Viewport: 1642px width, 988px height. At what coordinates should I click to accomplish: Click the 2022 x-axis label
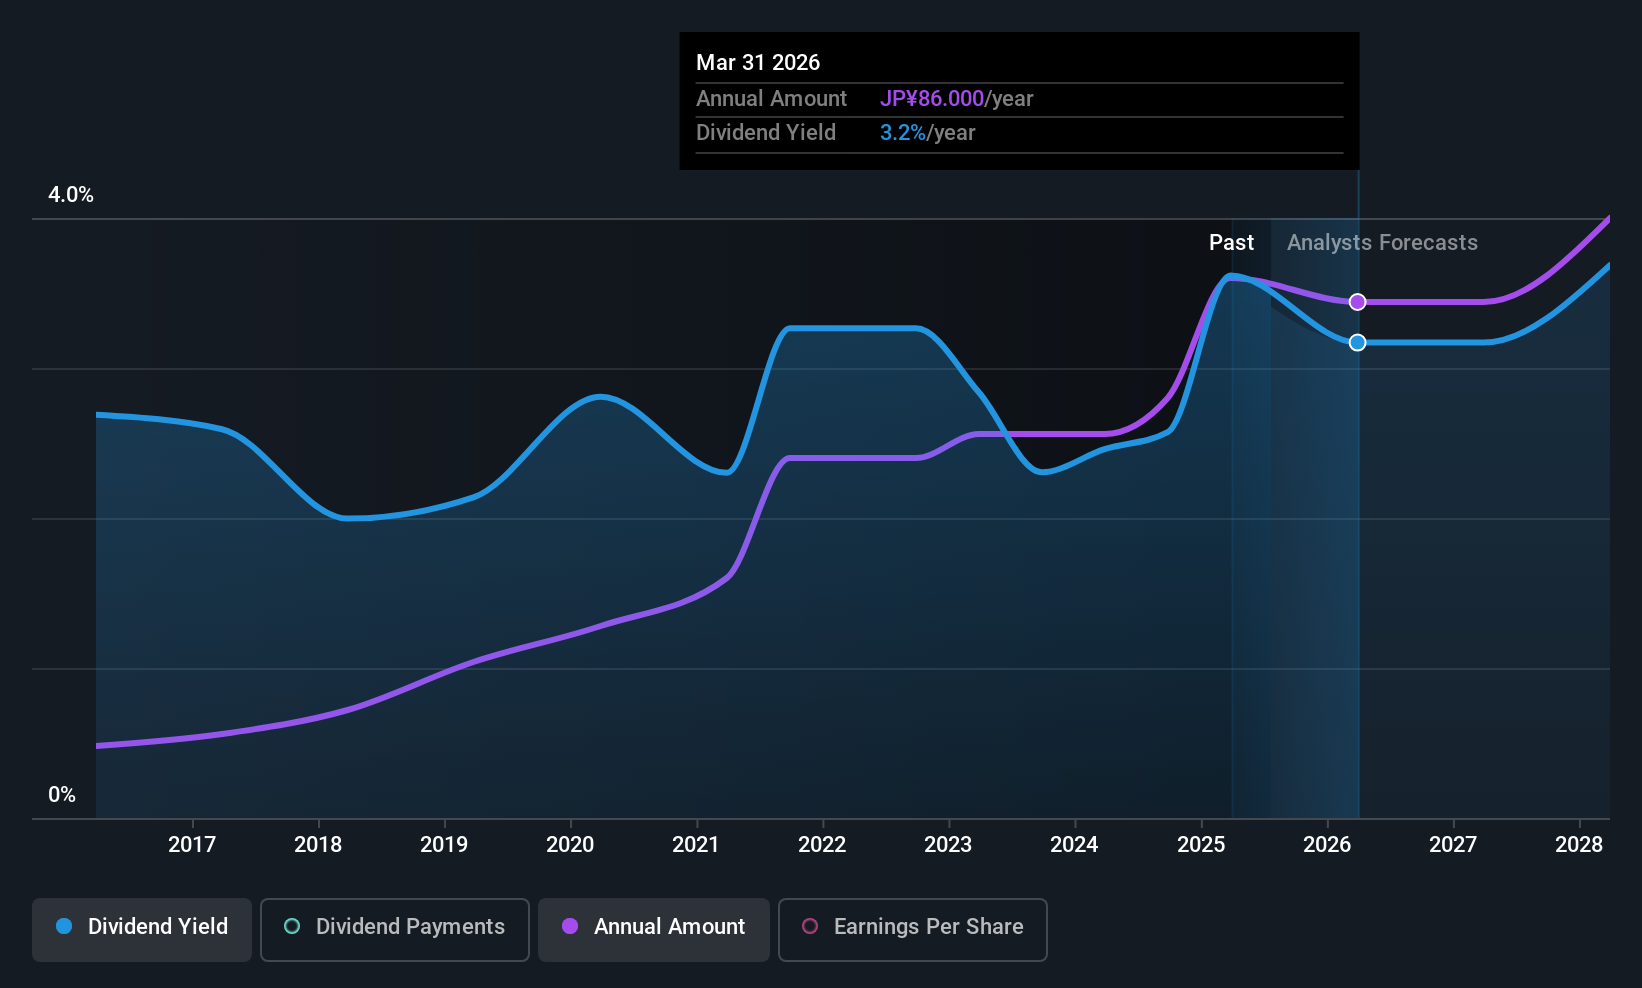(x=822, y=845)
